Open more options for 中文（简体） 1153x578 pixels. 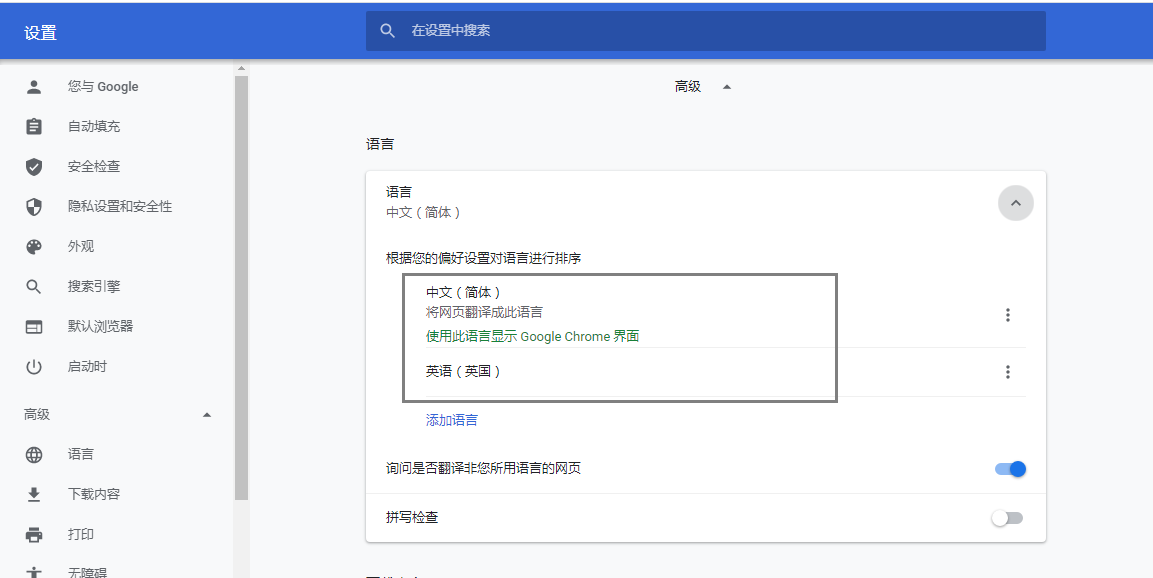1007,315
